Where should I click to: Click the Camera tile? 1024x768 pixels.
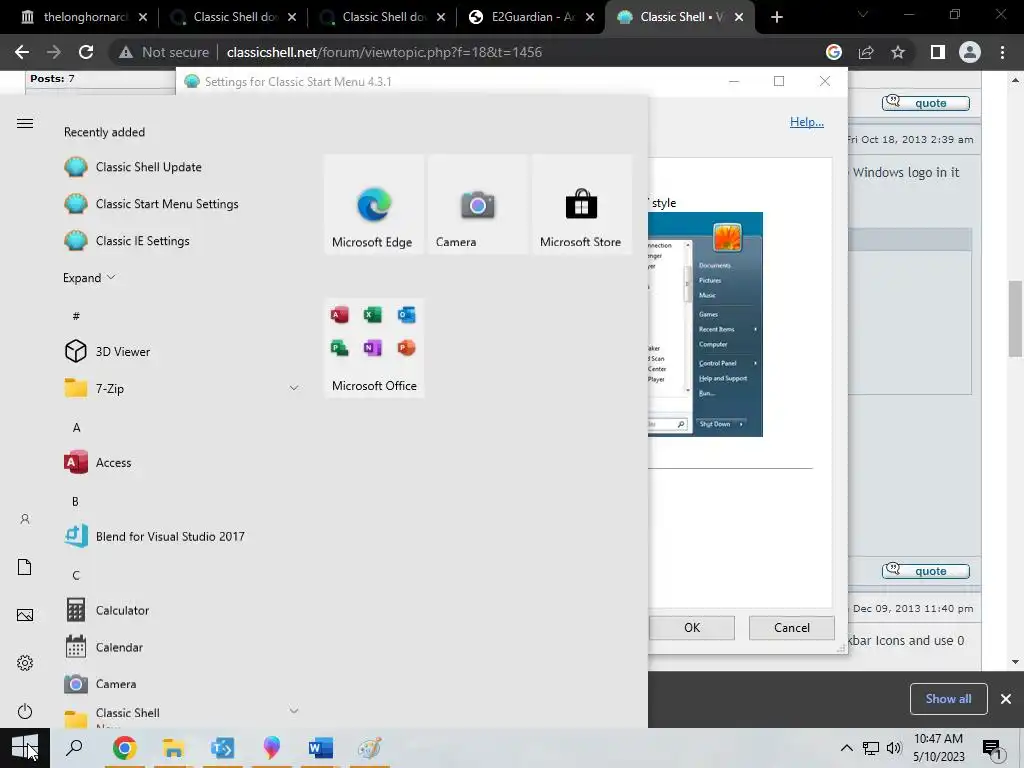click(477, 204)
